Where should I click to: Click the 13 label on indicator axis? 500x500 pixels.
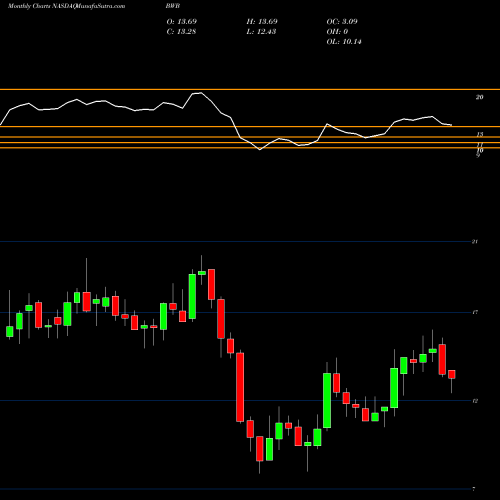tap(479, 135)
